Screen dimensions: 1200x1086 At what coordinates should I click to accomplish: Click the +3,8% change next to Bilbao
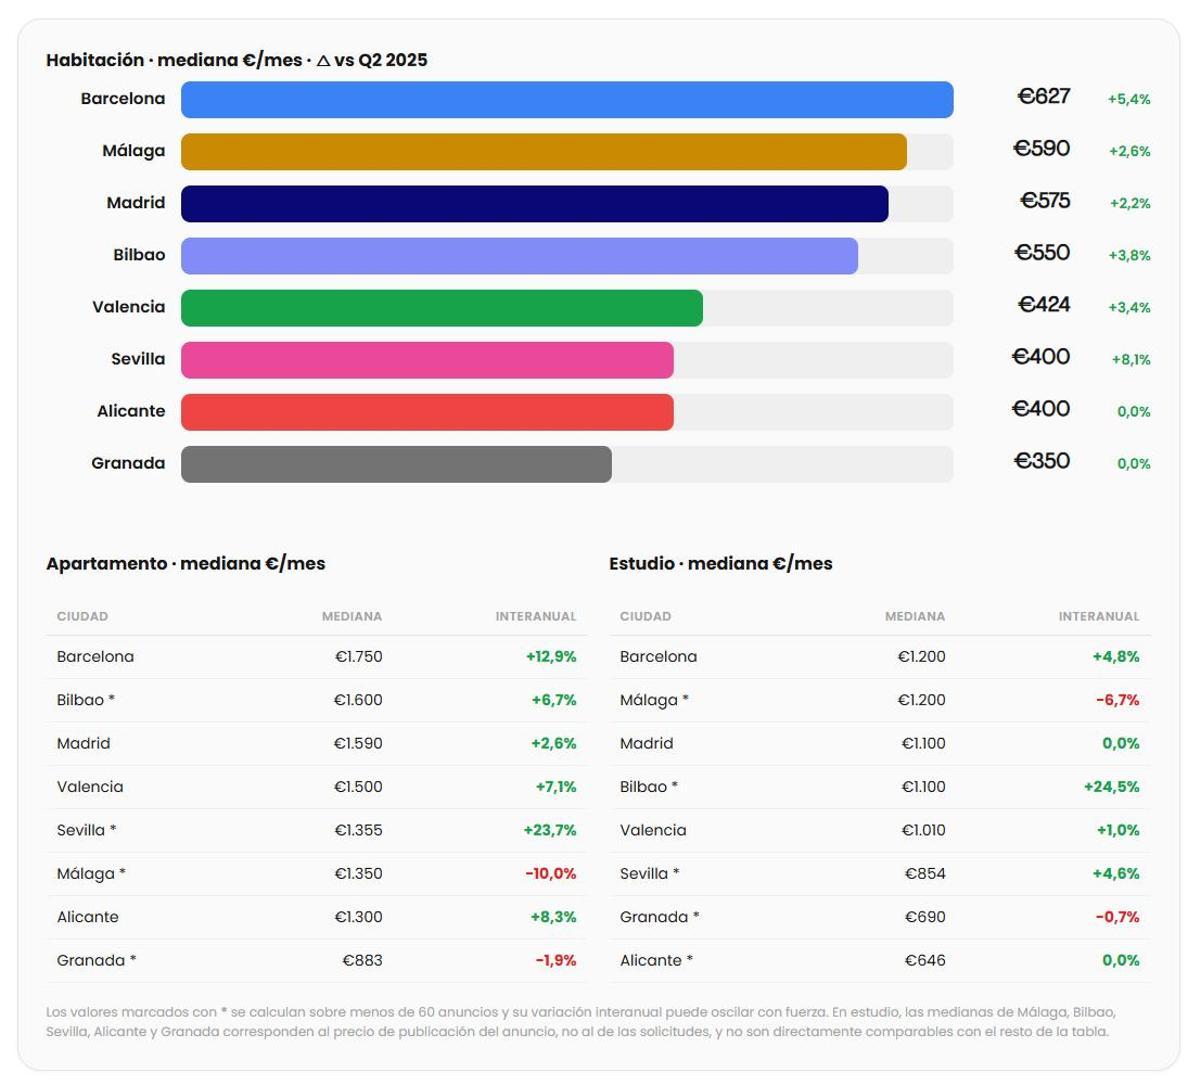coord(1129,255)
